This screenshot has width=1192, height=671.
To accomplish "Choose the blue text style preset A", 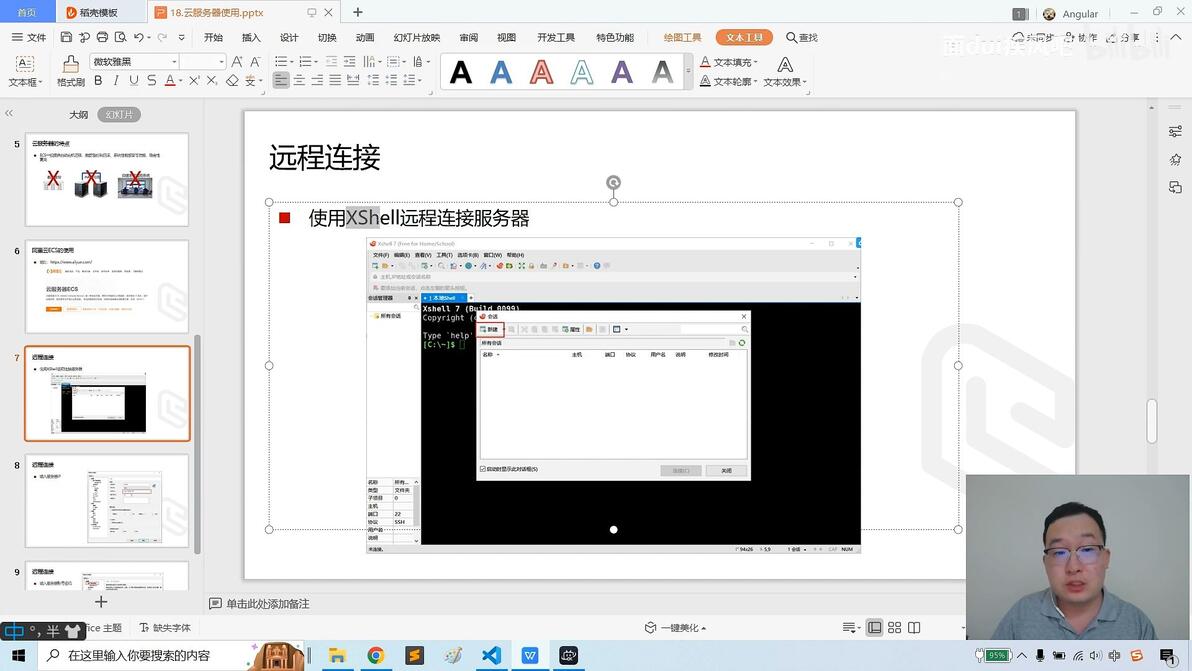I will pos(501,73).
